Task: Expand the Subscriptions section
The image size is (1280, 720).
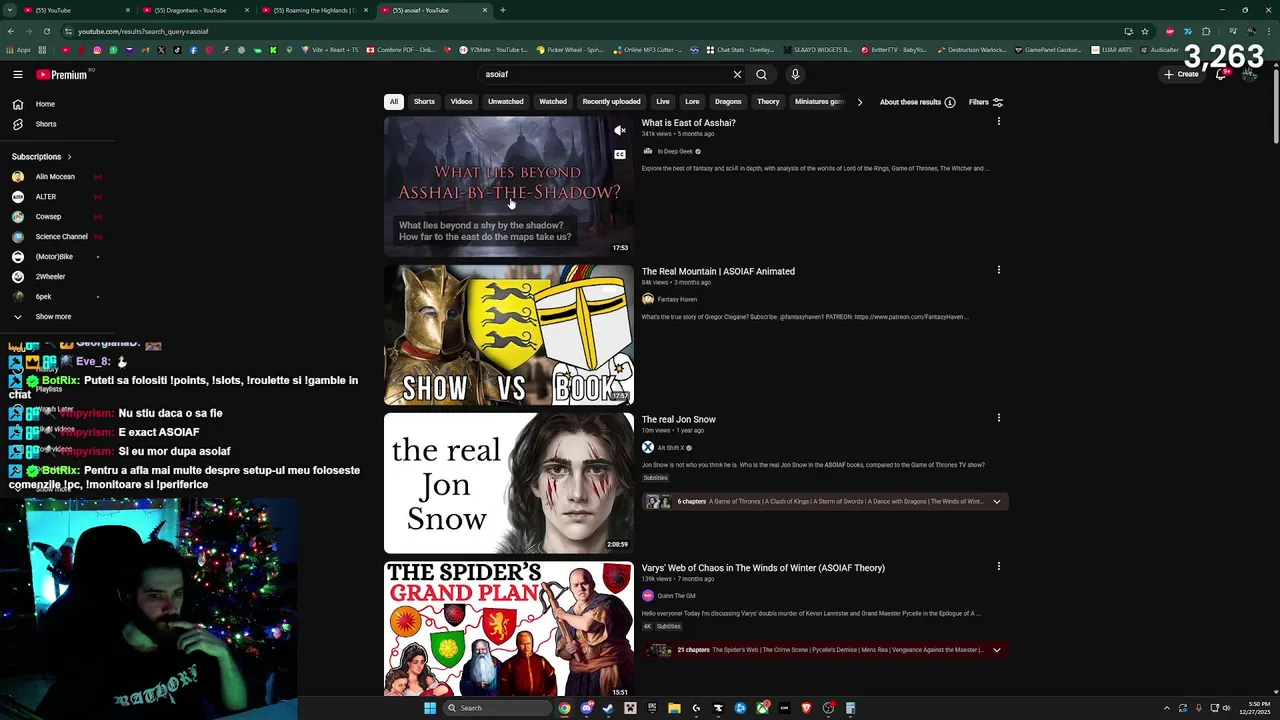Action: (x=42, y=157)
